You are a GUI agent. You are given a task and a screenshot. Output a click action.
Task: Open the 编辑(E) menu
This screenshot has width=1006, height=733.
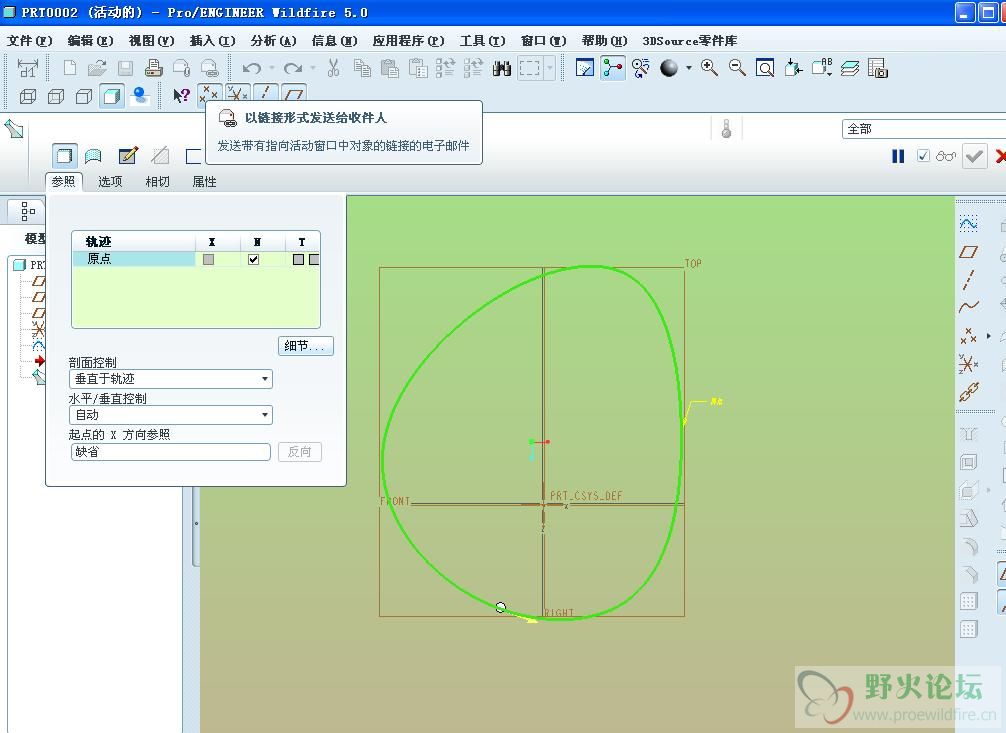point(90,40)
